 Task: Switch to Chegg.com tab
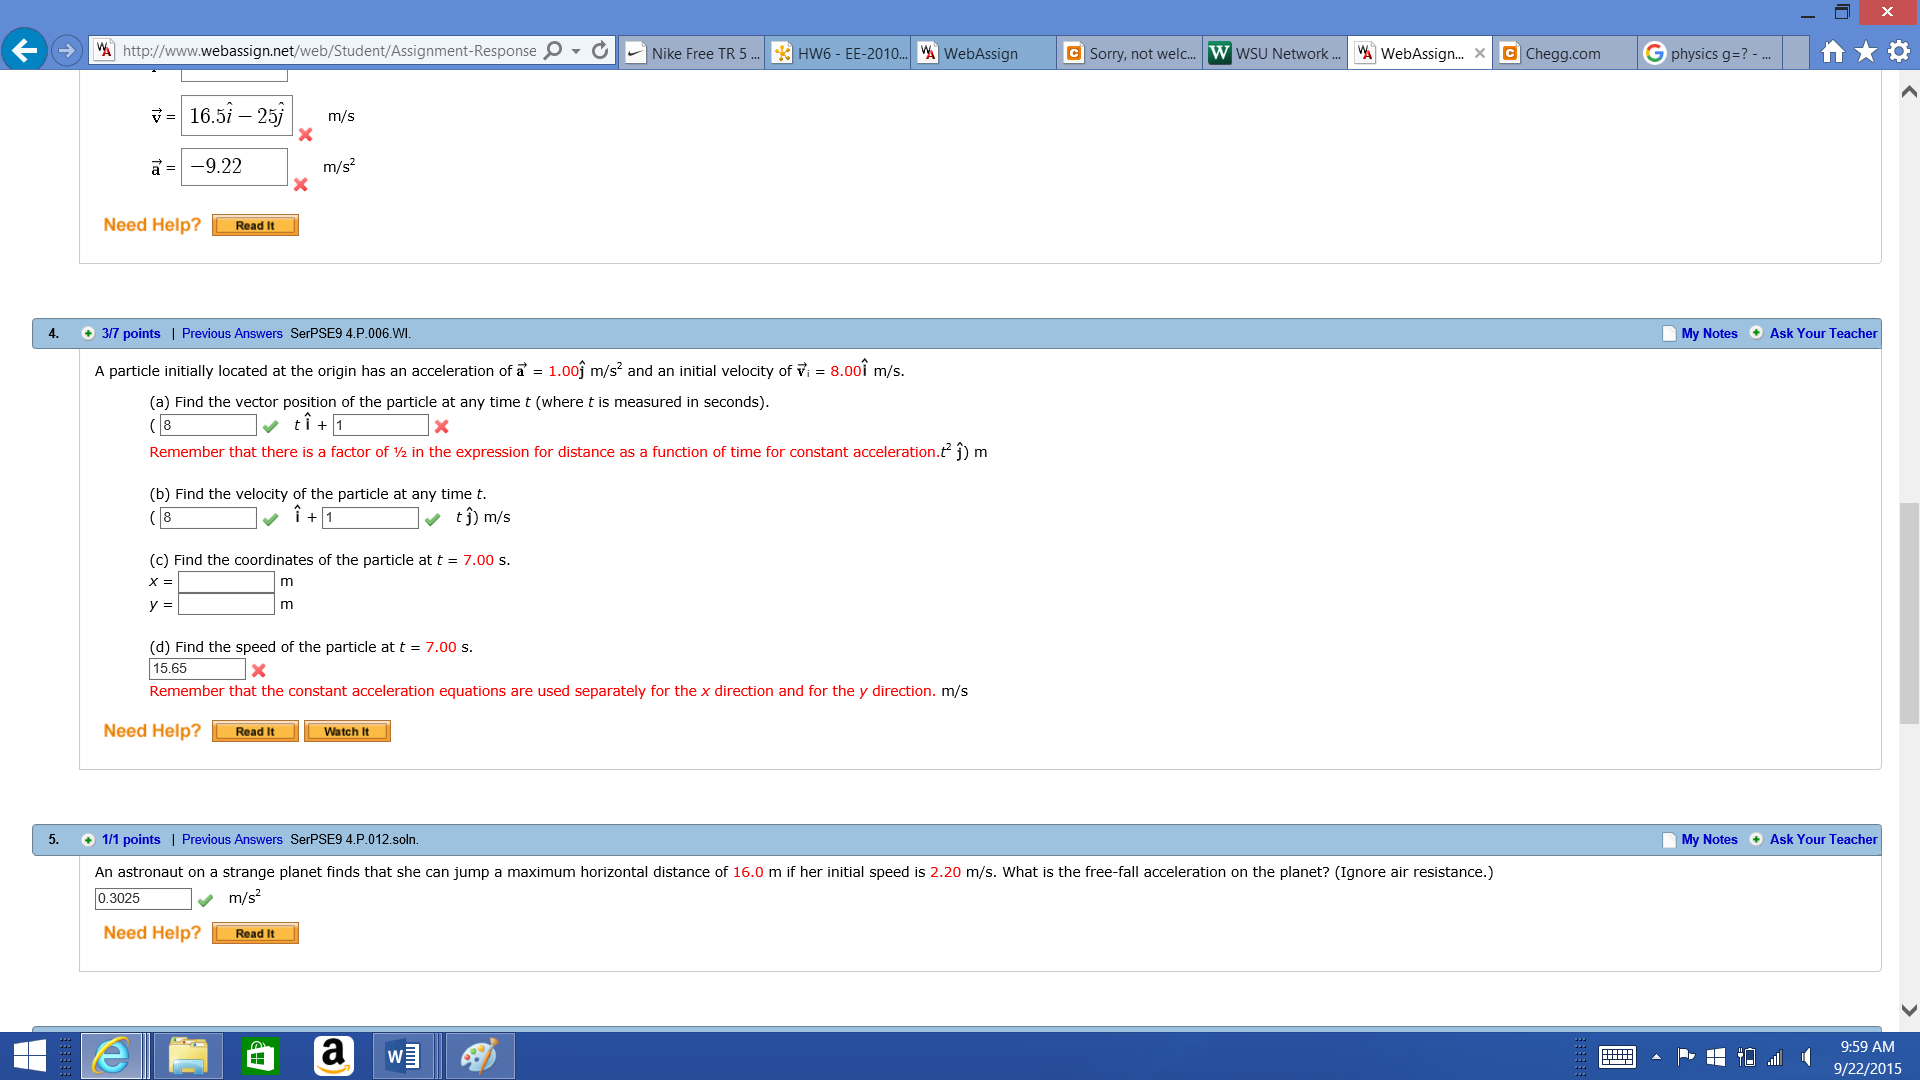[x=1562, y=54]
